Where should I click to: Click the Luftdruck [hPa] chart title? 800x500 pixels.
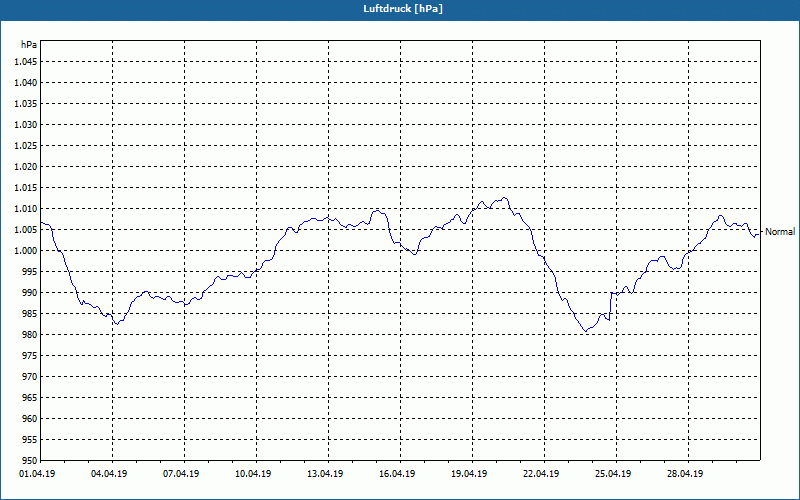click(403, 9)
